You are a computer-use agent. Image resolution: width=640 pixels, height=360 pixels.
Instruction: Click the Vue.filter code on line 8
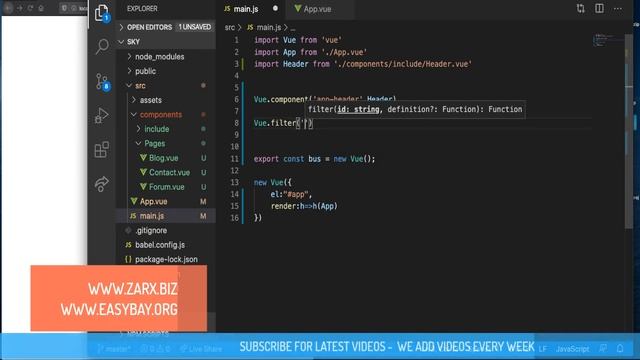pos(283,123)
